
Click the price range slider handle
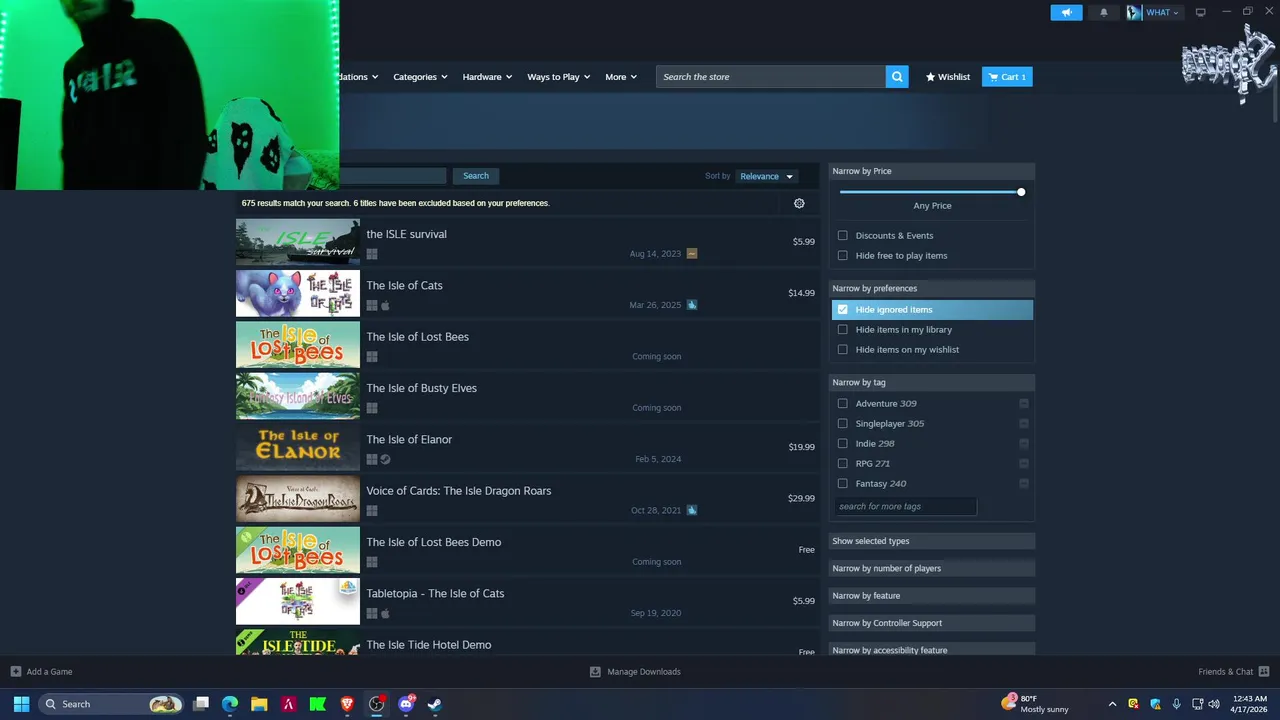[x=1021, y=192]
